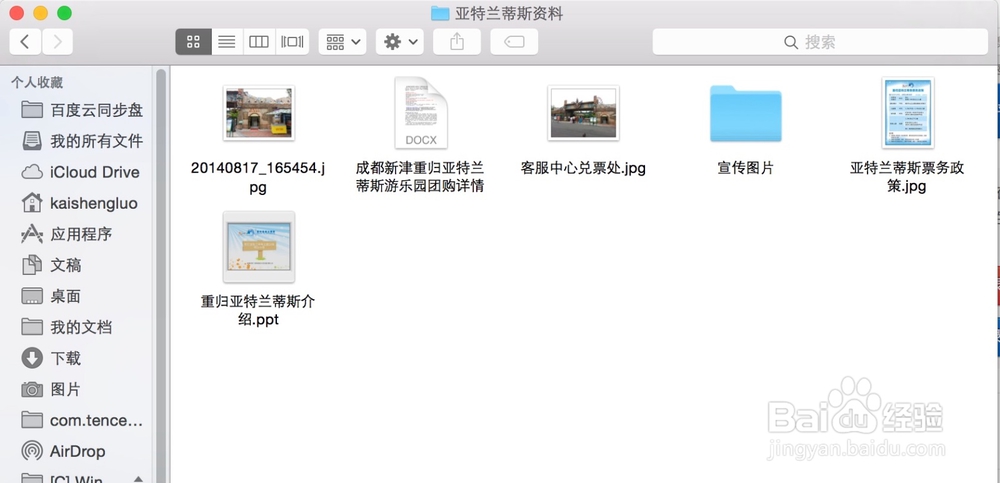Select the 成都新津 DOCX document icon
The height and width of the screenshot is (483, 1000).
[420, 113]
